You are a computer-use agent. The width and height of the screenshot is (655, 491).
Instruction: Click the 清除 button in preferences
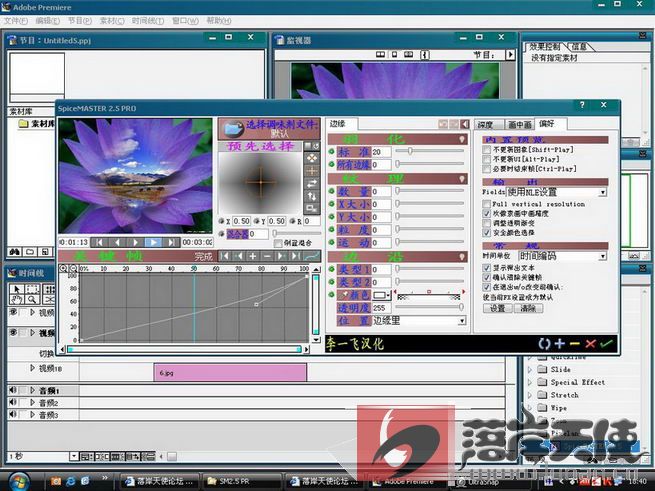pos(528,308)
